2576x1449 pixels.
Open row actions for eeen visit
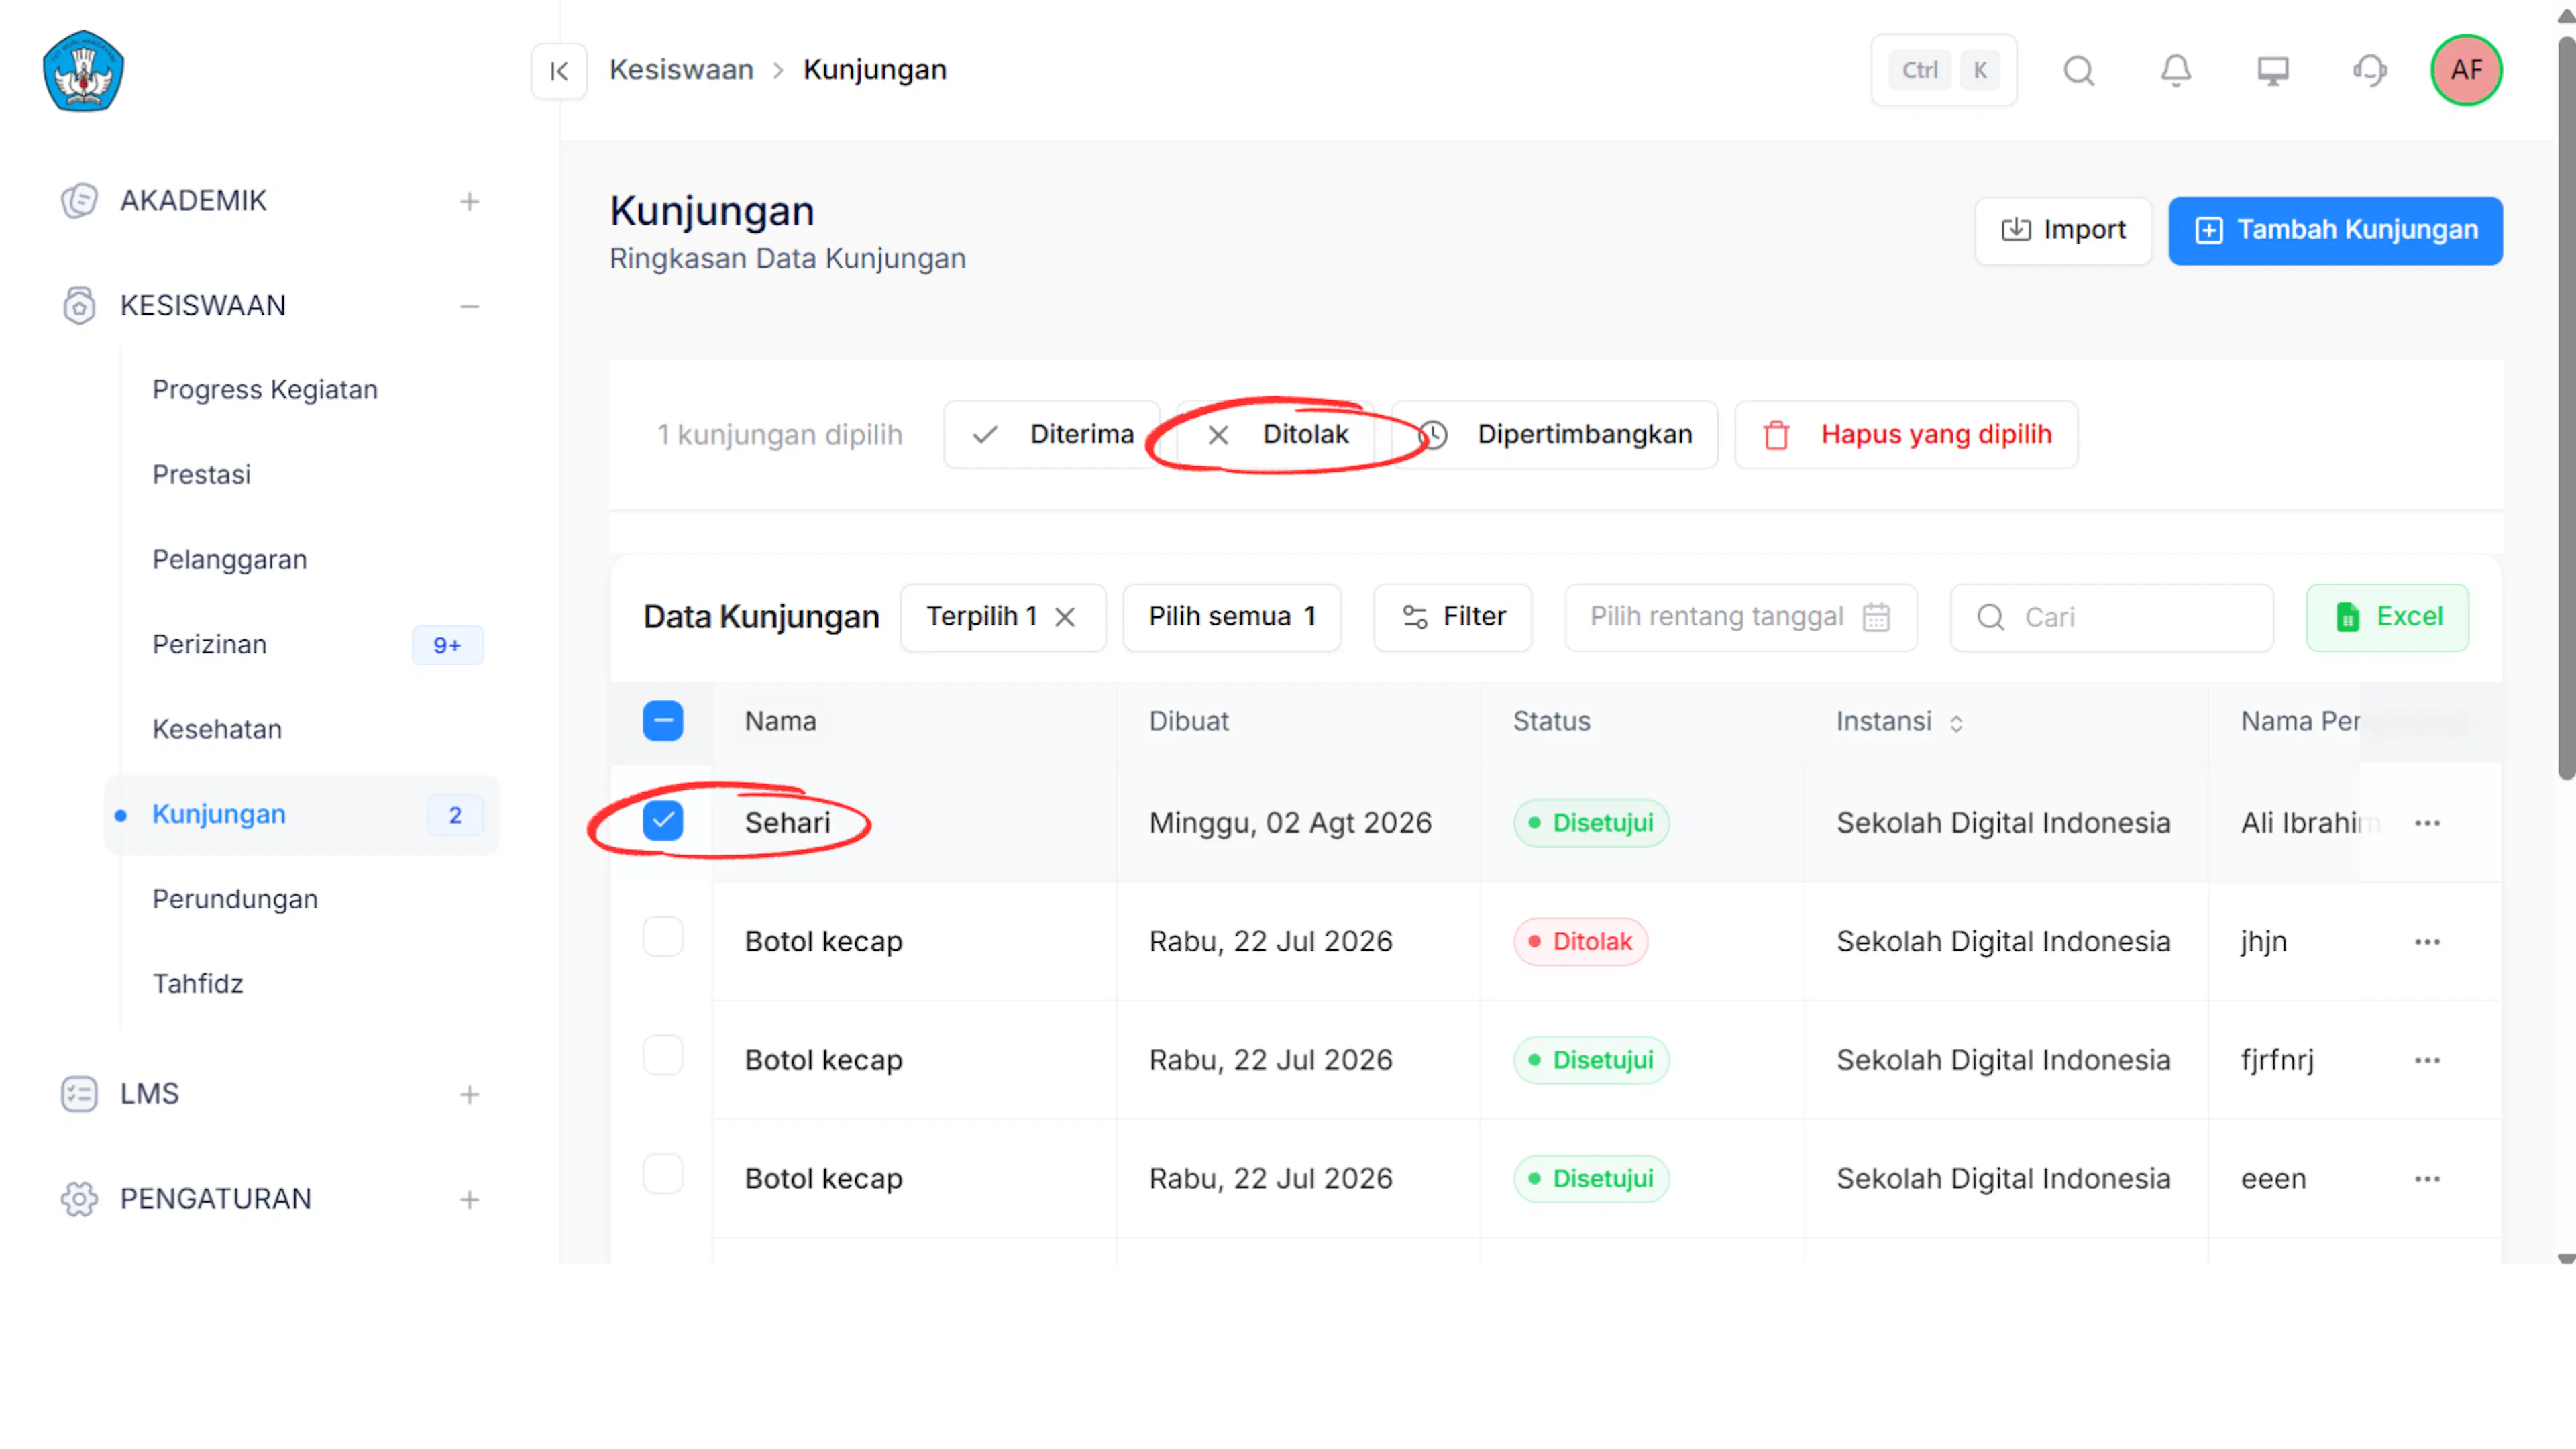click(2427, 1179)
